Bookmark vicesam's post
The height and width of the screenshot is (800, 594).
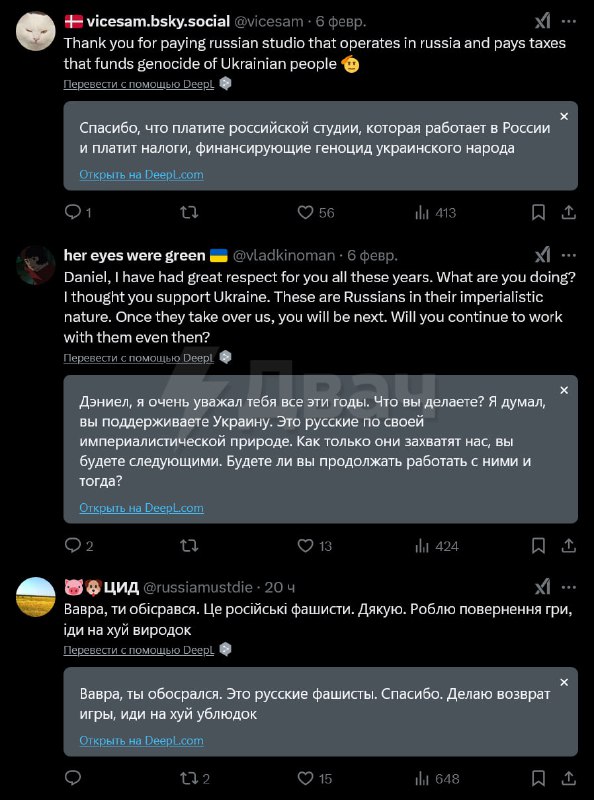click(536, 212)
